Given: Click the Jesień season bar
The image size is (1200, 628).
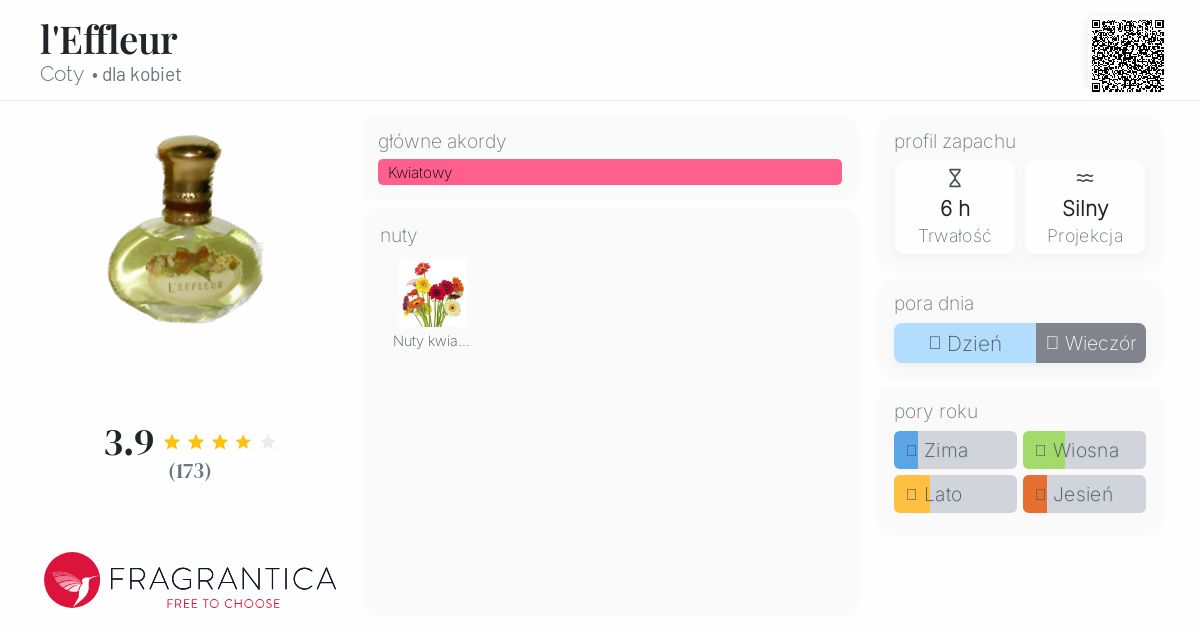Looking at the screenshot, I should coord(1084,494).
